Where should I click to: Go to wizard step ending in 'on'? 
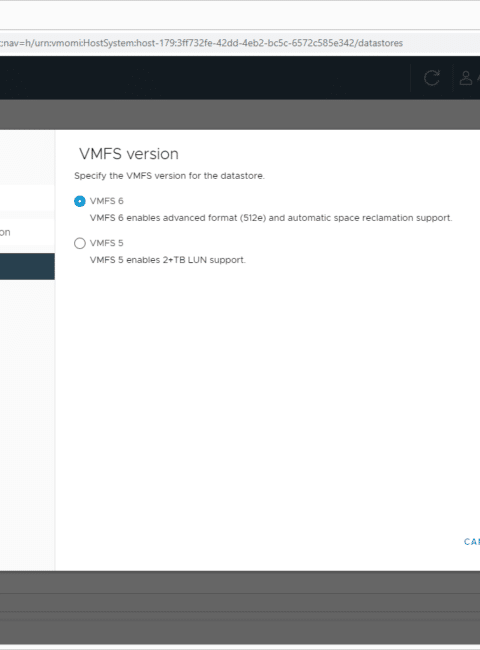tap(27, 232)
